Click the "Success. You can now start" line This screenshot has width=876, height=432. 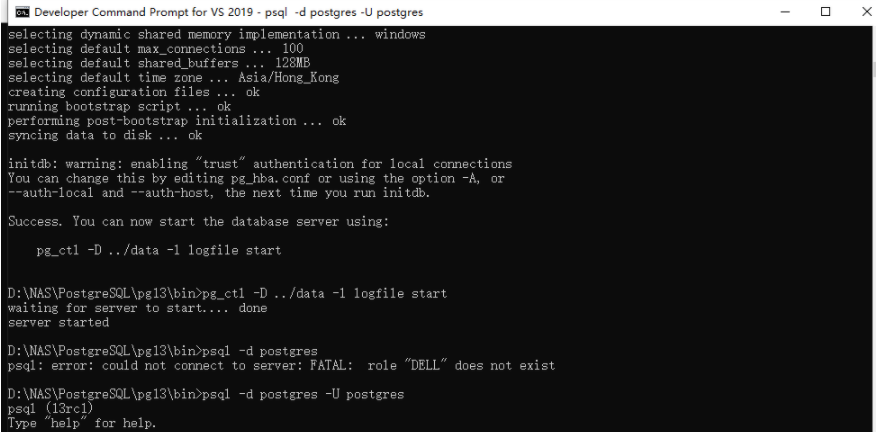coord(198,221)
